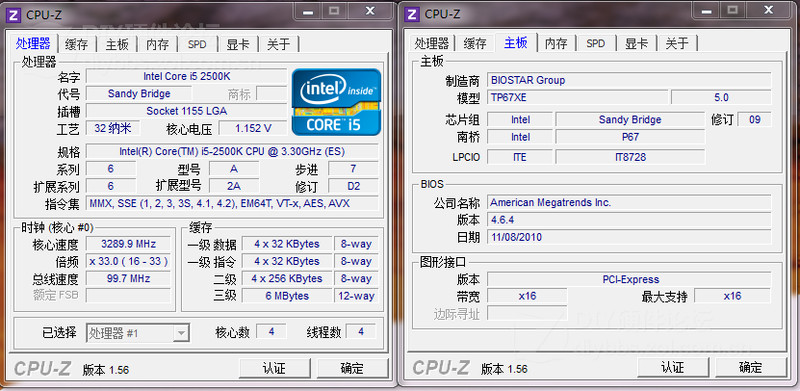Click the 12-way L3 associativity value
This screenshot has width=800, height=391.
pyautogui.click(x=356, y=296)
